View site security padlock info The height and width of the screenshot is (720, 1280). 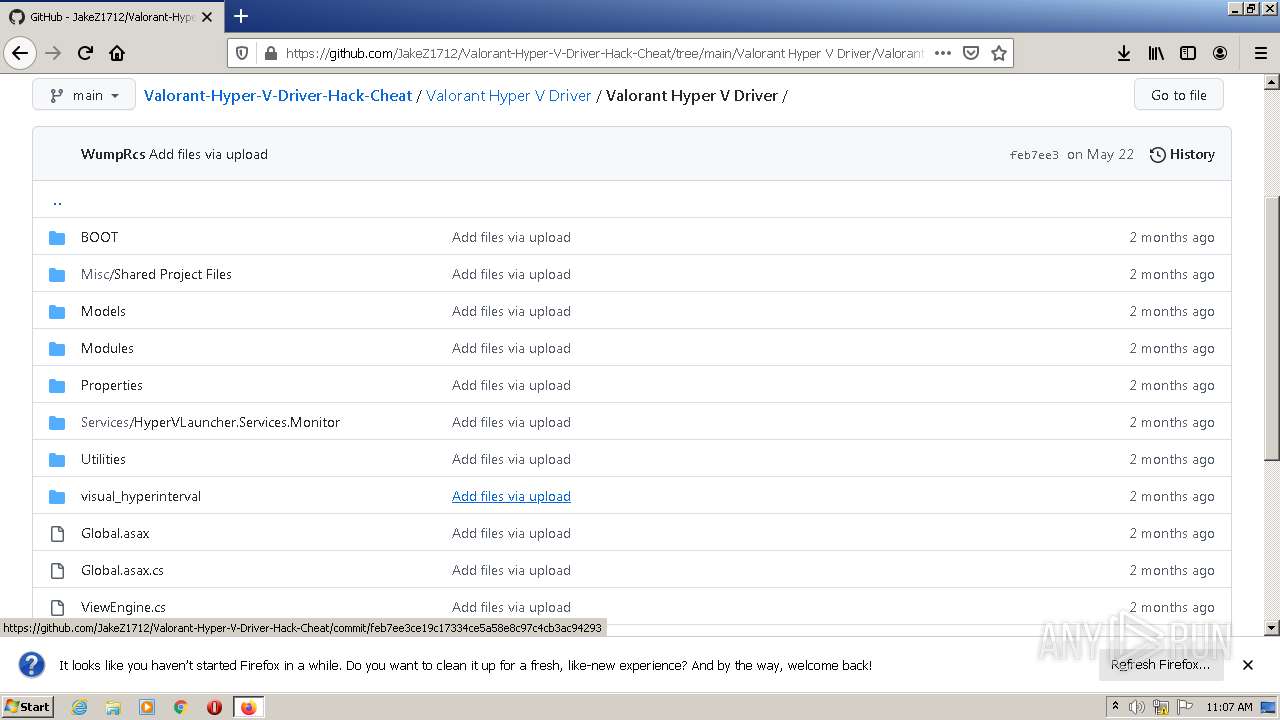269,53
